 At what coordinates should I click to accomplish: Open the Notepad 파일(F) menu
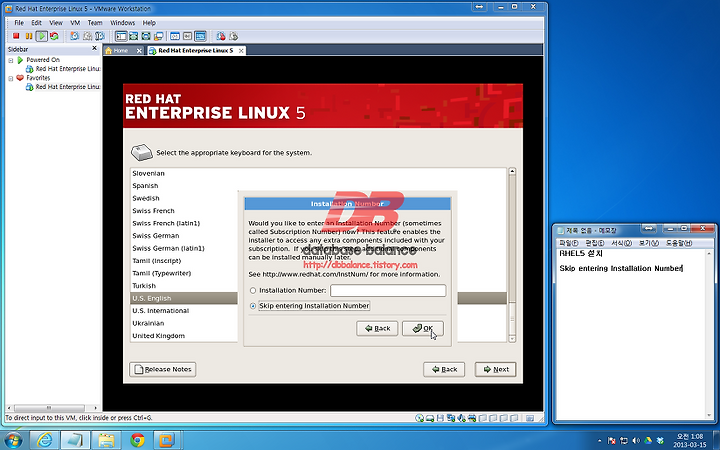point(568,243)
